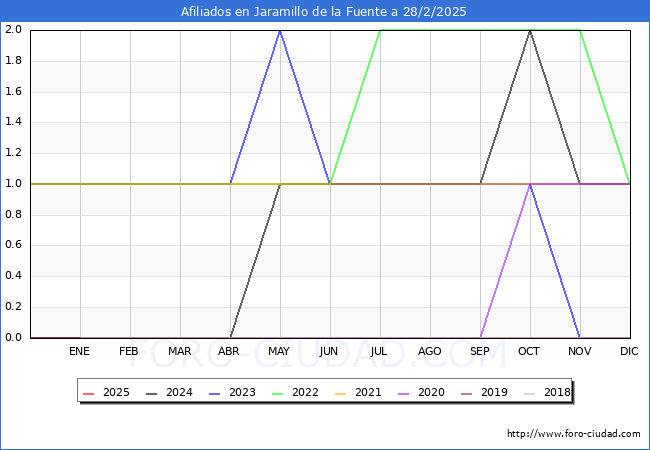Click the JUL month axis label
This screenshot has height=450, width=650.
pyautogui.click(x=380, y=351)
